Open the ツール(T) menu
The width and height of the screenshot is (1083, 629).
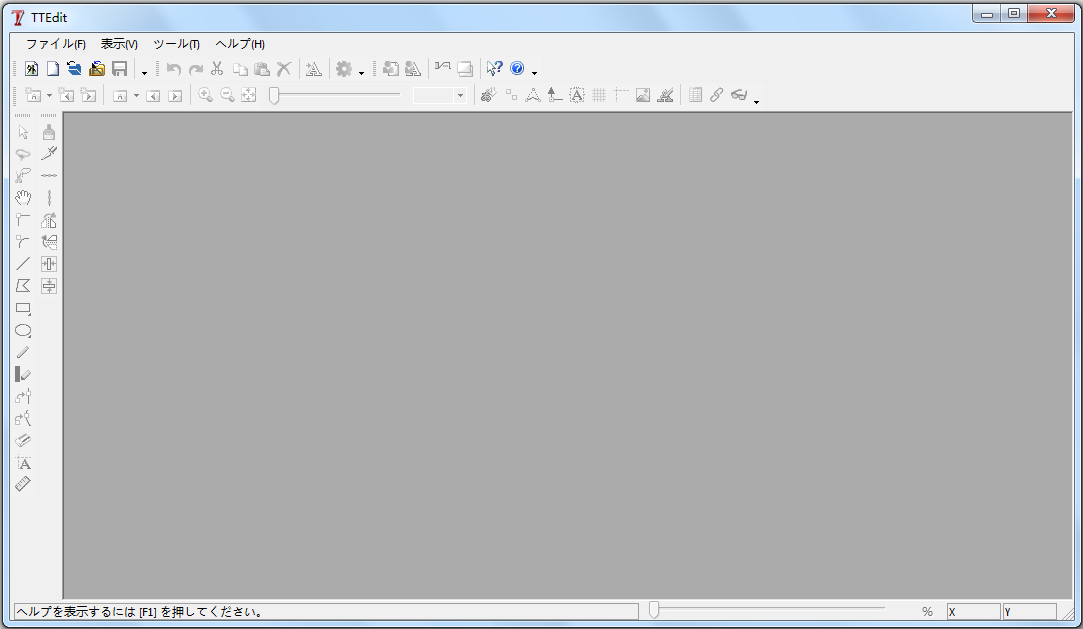coord(176,44)
